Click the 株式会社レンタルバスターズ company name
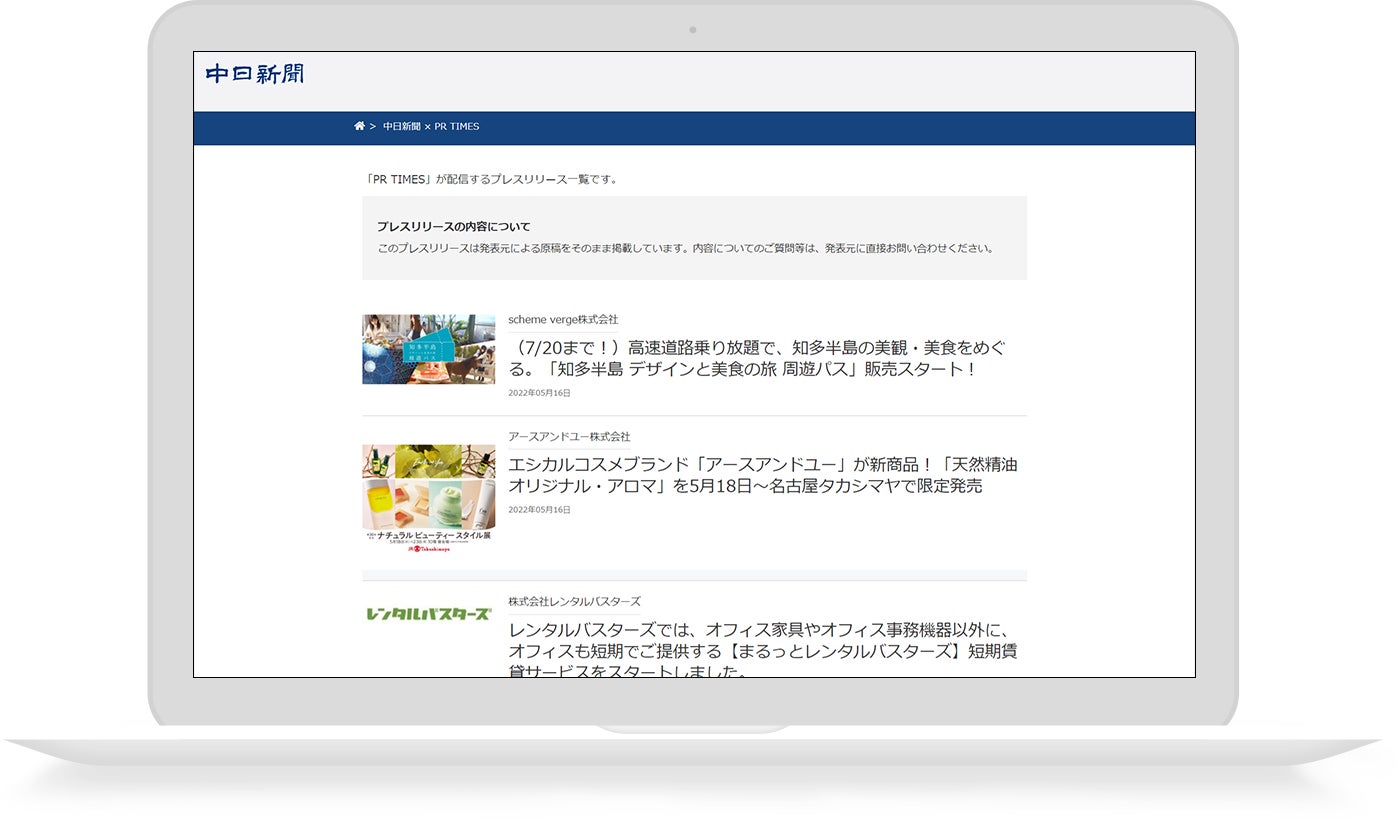Image resolution: width=1398 pixels, height=820 pixels. (574, 602)
